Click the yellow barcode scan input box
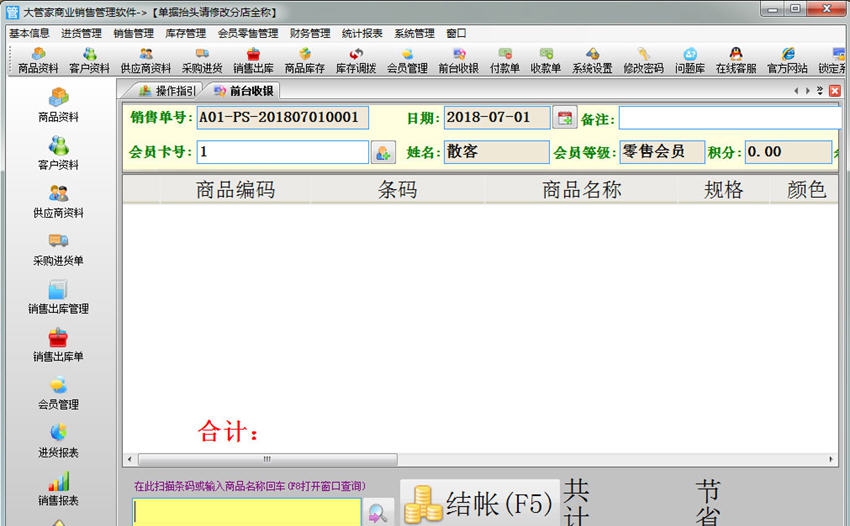This screenshot has width=850, height=526. click(247, 512)
